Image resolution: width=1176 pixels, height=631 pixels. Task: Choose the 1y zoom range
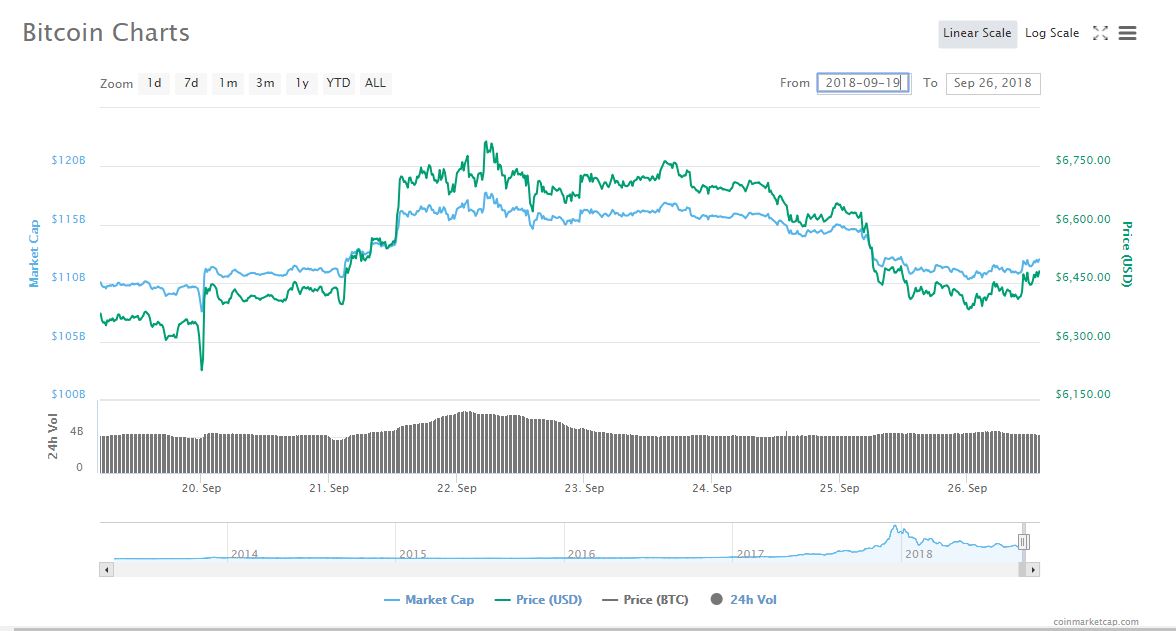tap(301, 83)
